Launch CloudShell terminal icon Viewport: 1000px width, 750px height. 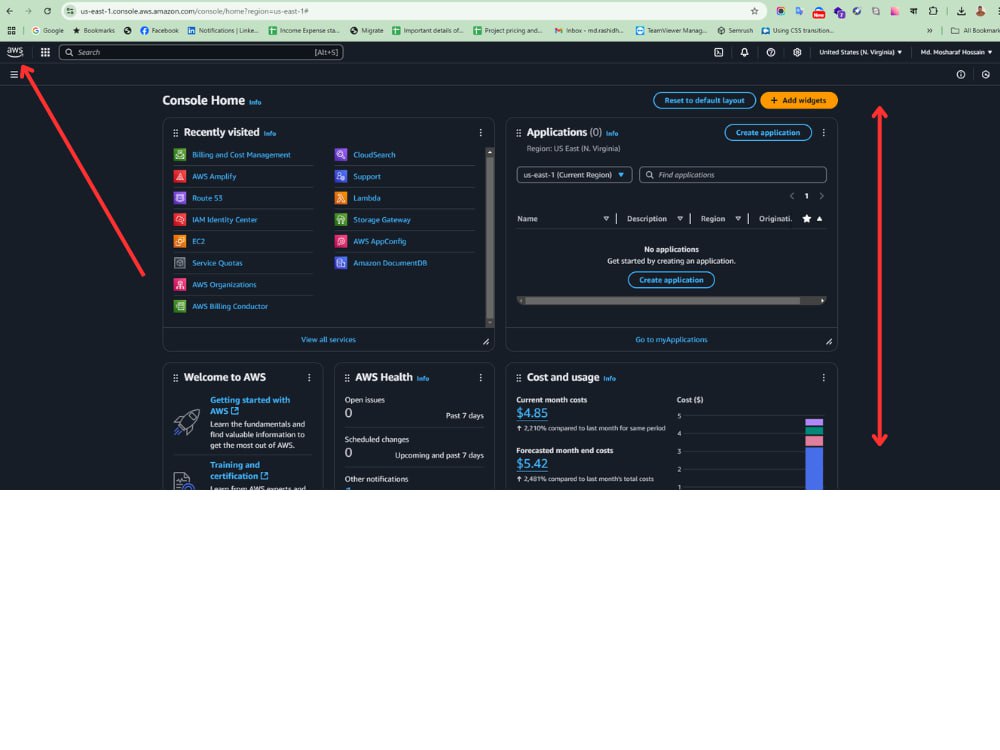719,52
